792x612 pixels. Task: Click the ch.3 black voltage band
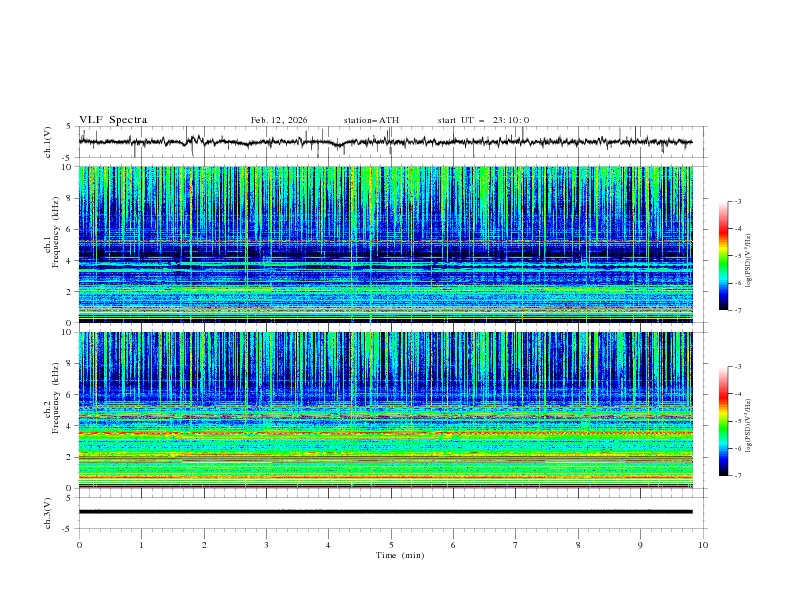385,512
